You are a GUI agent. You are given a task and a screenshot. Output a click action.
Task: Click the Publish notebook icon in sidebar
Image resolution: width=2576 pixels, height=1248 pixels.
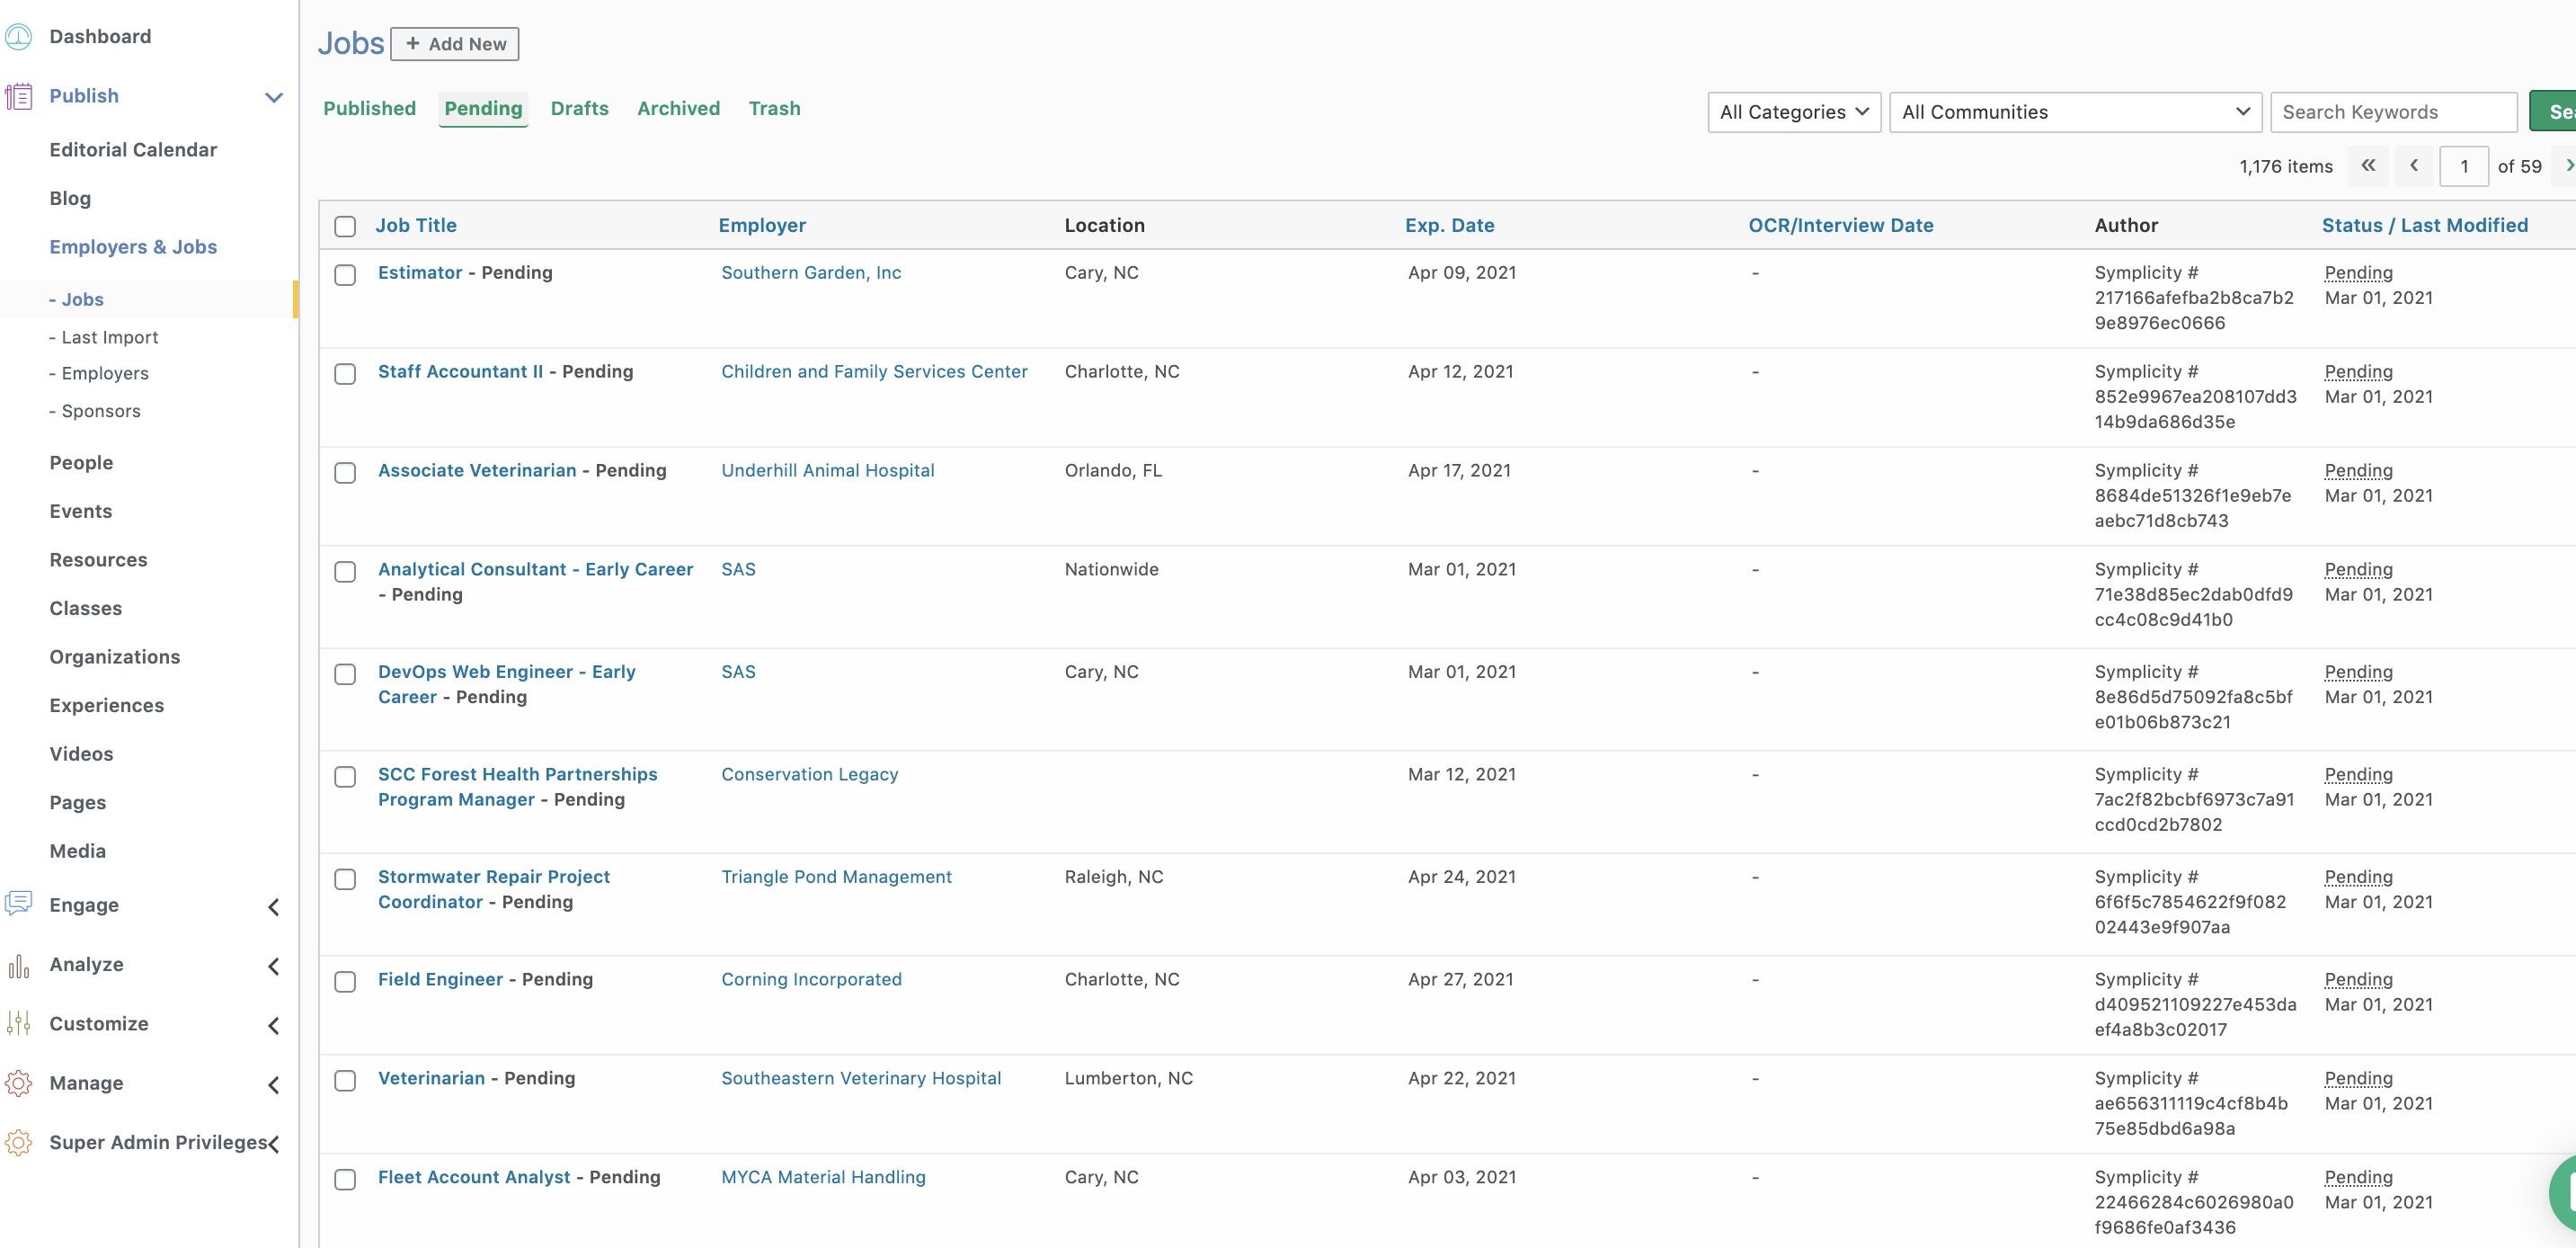pos(19,96)
